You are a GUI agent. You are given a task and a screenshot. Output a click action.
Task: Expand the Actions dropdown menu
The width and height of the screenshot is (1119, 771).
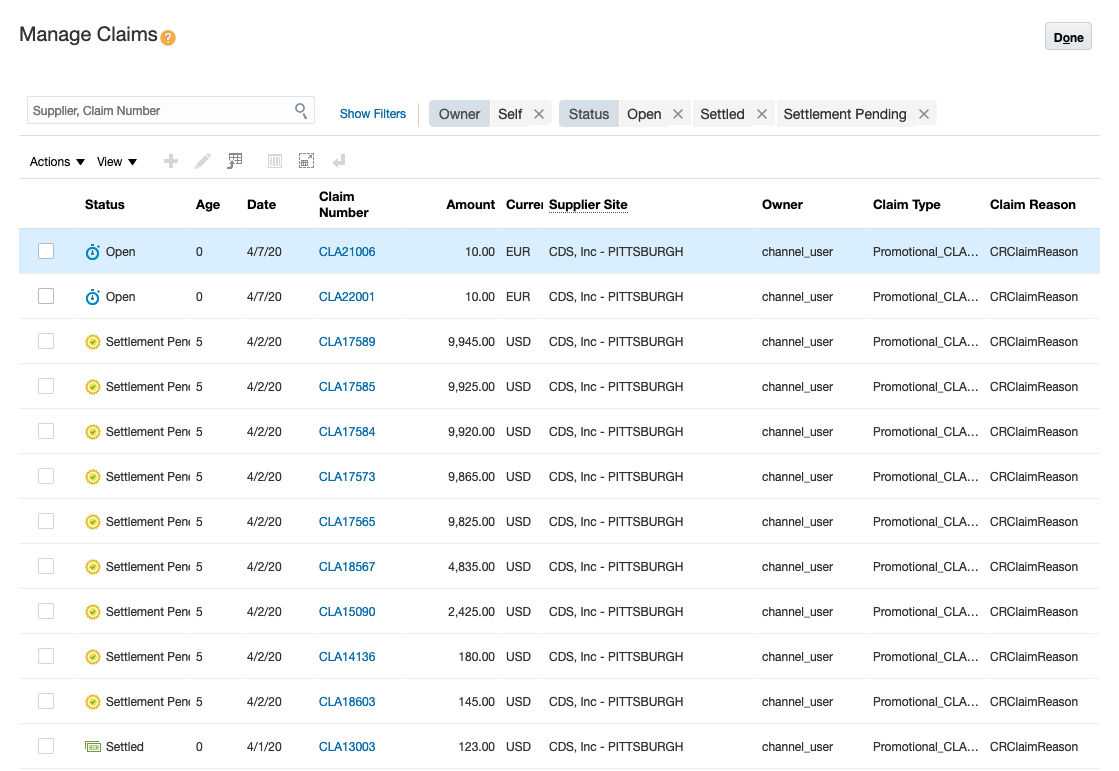(x=55, y=161)
